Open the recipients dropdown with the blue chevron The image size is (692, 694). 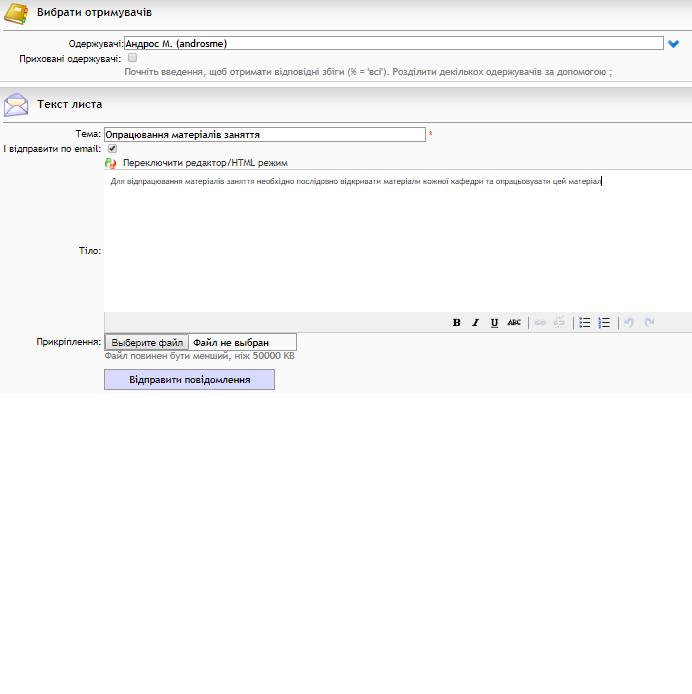[673, 44]
